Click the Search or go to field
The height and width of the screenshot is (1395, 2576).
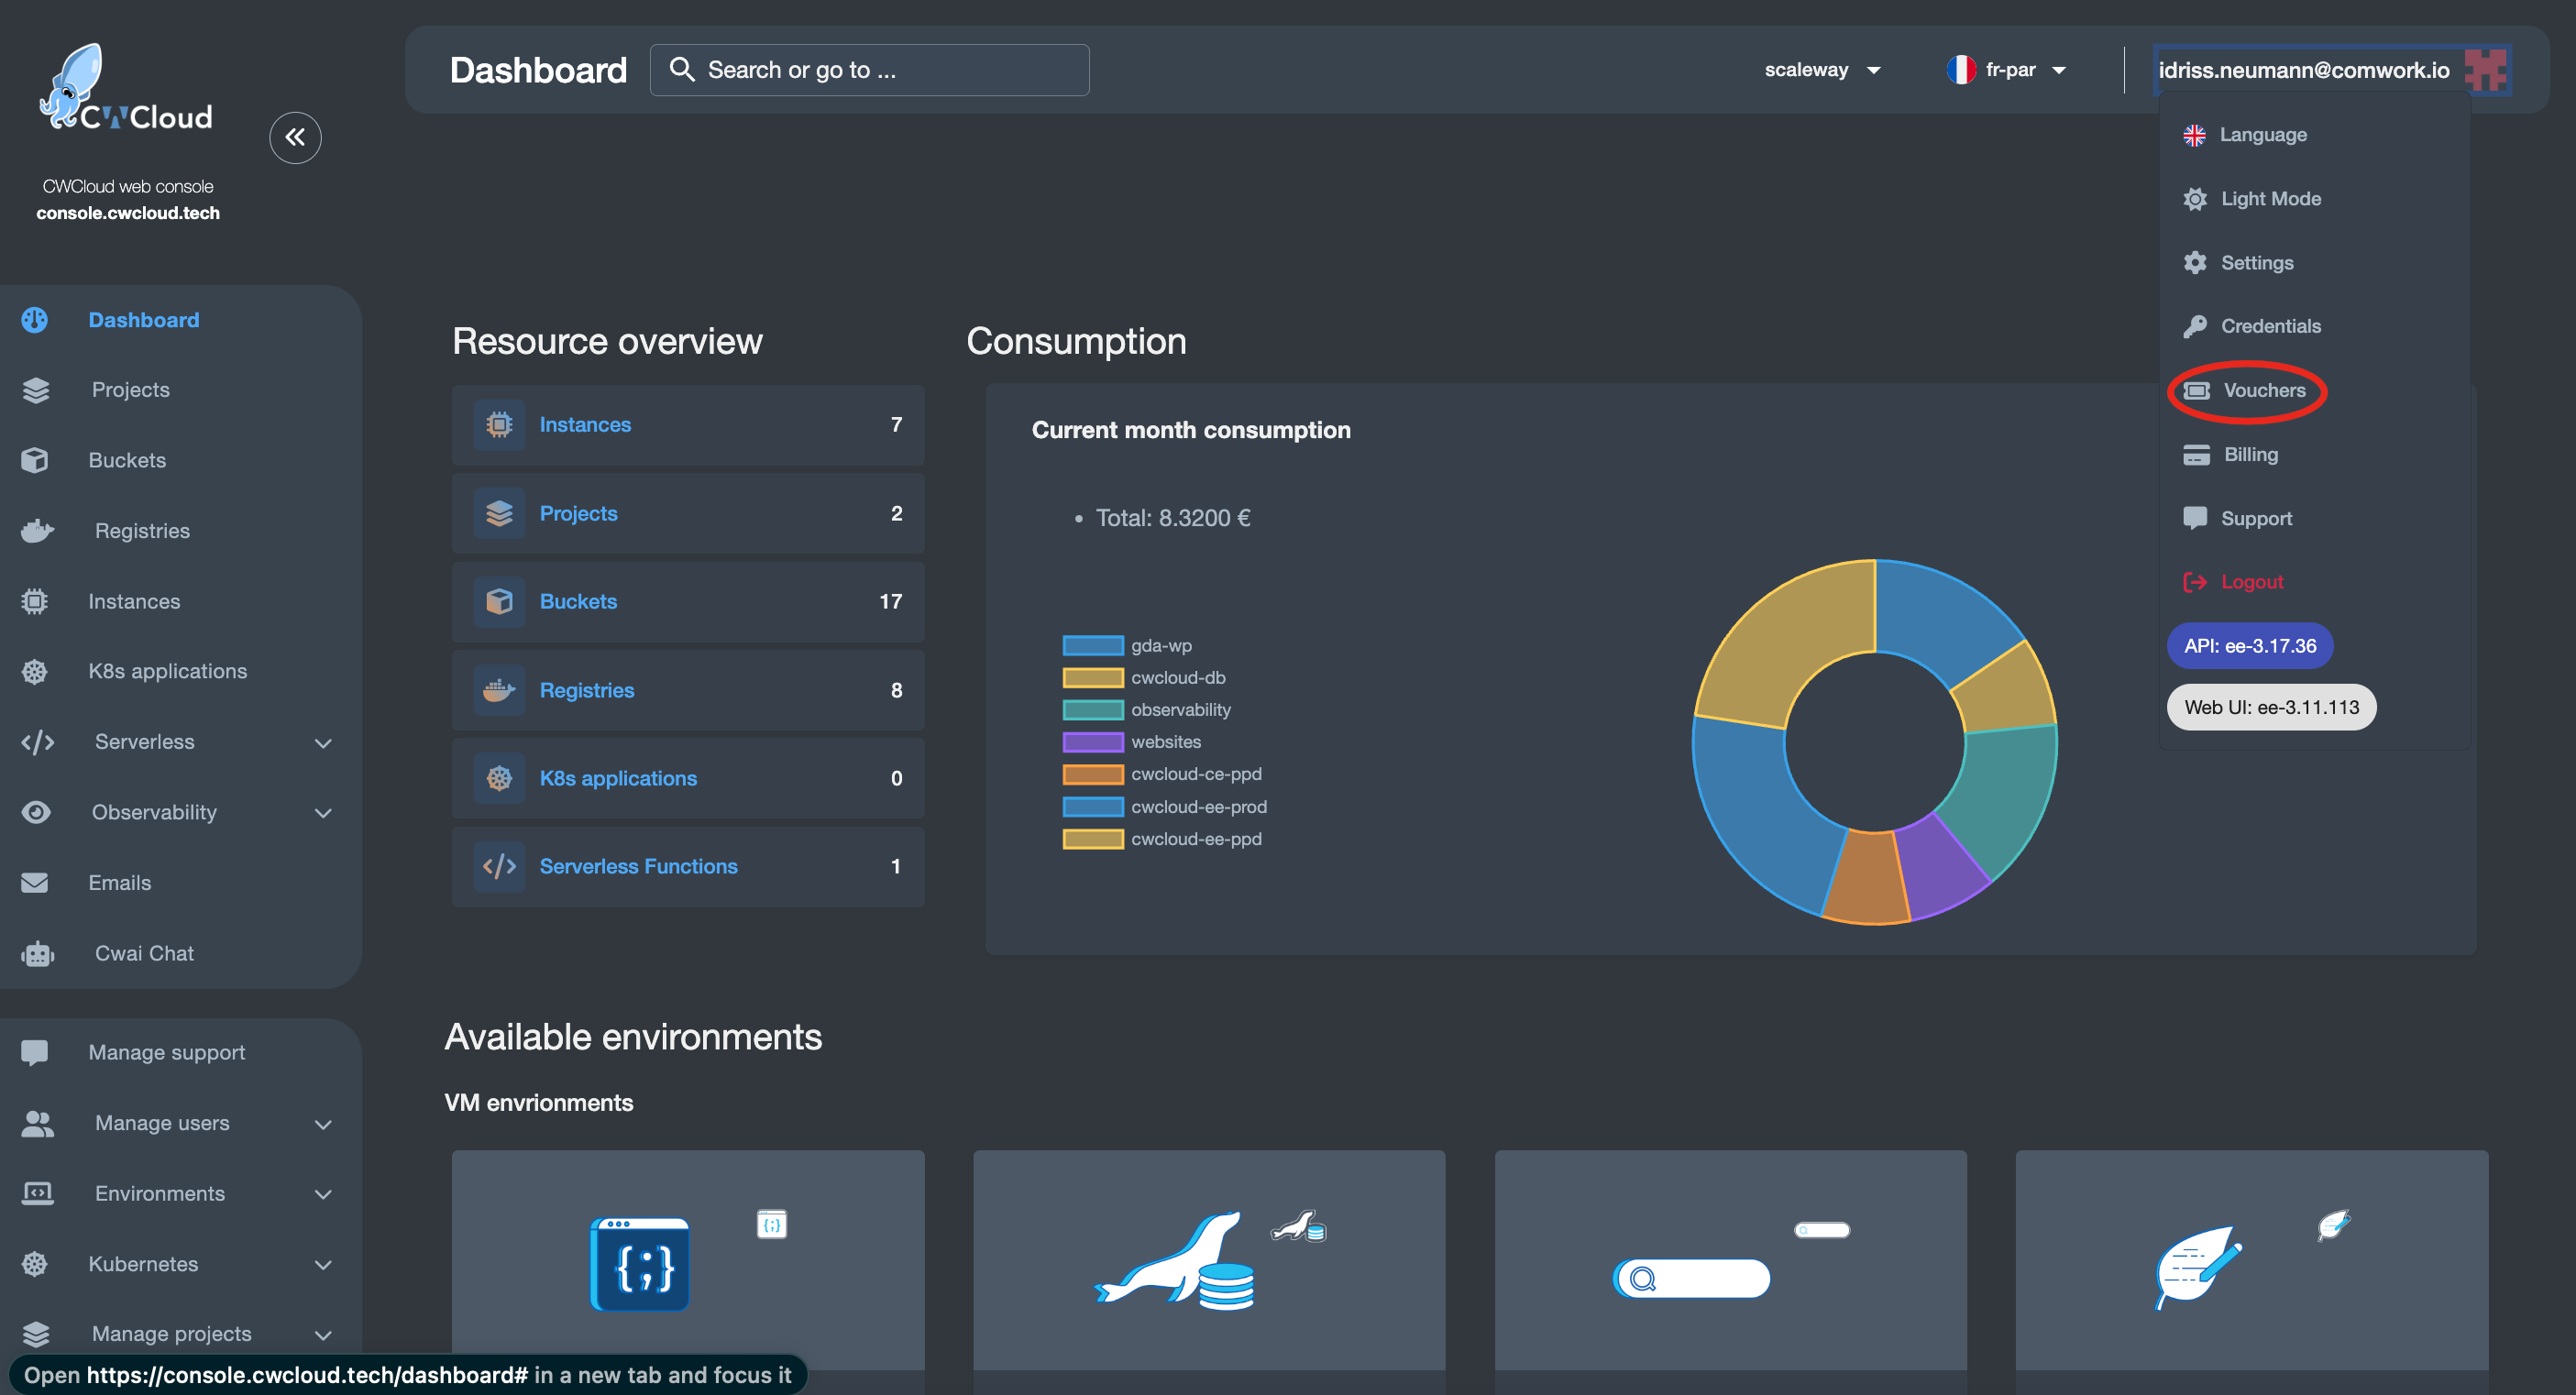869,70
